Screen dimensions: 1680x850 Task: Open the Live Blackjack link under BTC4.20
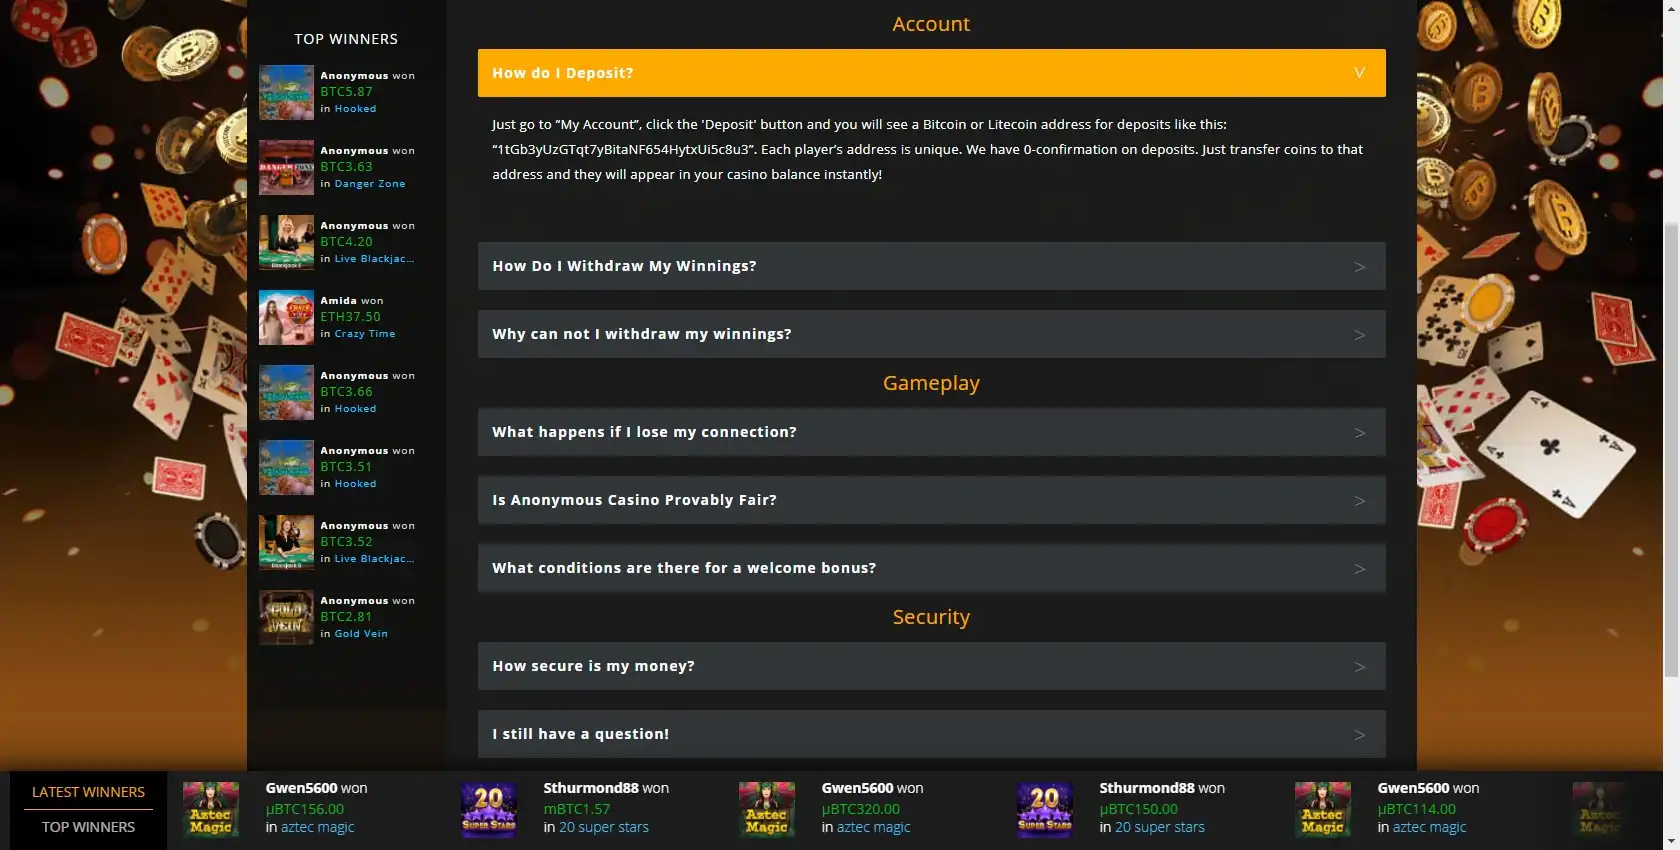(373, 259)
